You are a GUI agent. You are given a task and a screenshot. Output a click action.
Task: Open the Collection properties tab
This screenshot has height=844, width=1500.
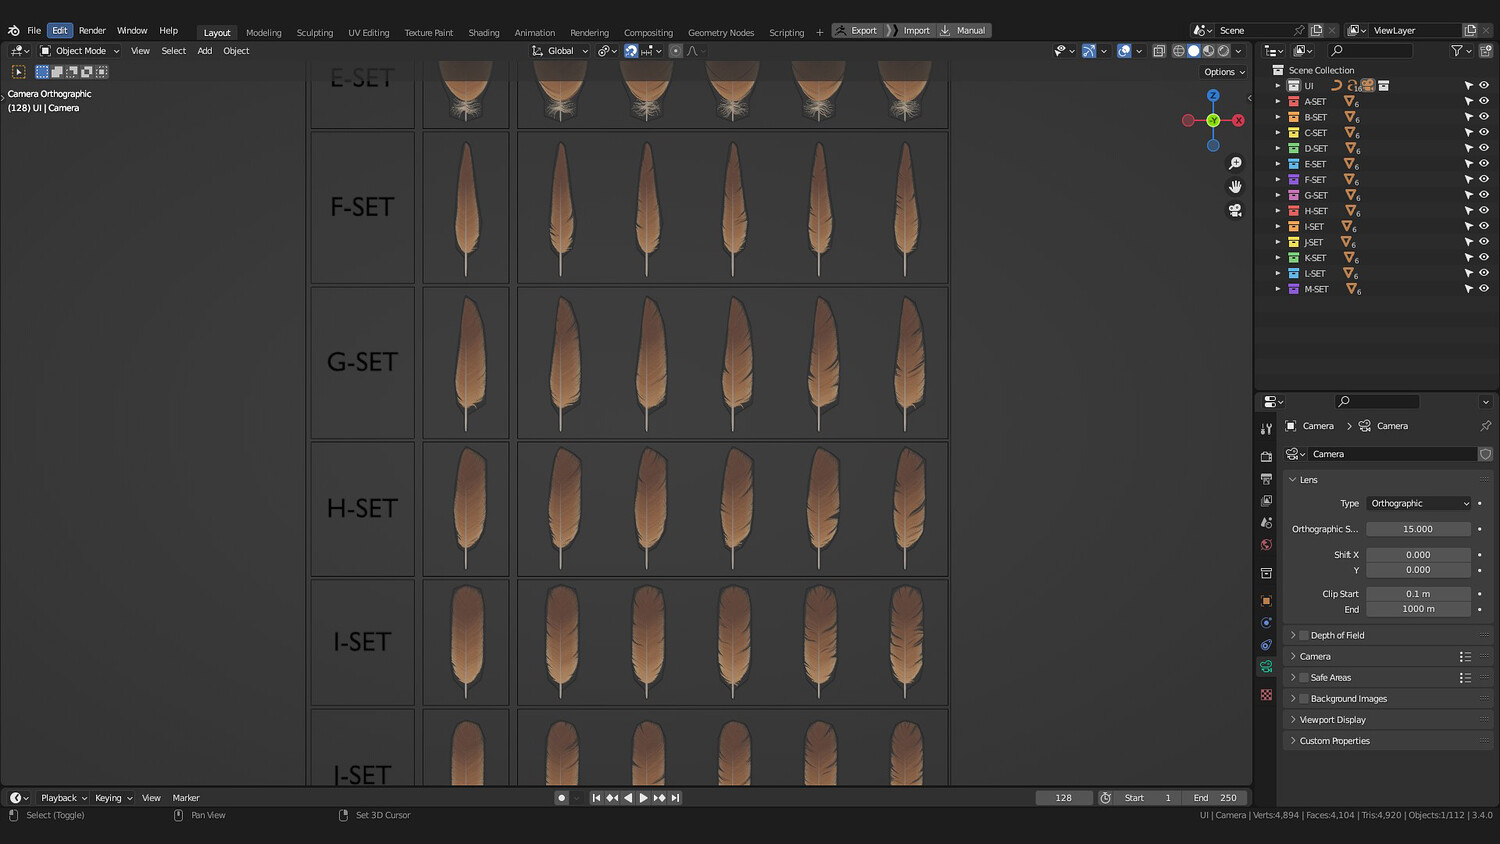(1266, 573)
